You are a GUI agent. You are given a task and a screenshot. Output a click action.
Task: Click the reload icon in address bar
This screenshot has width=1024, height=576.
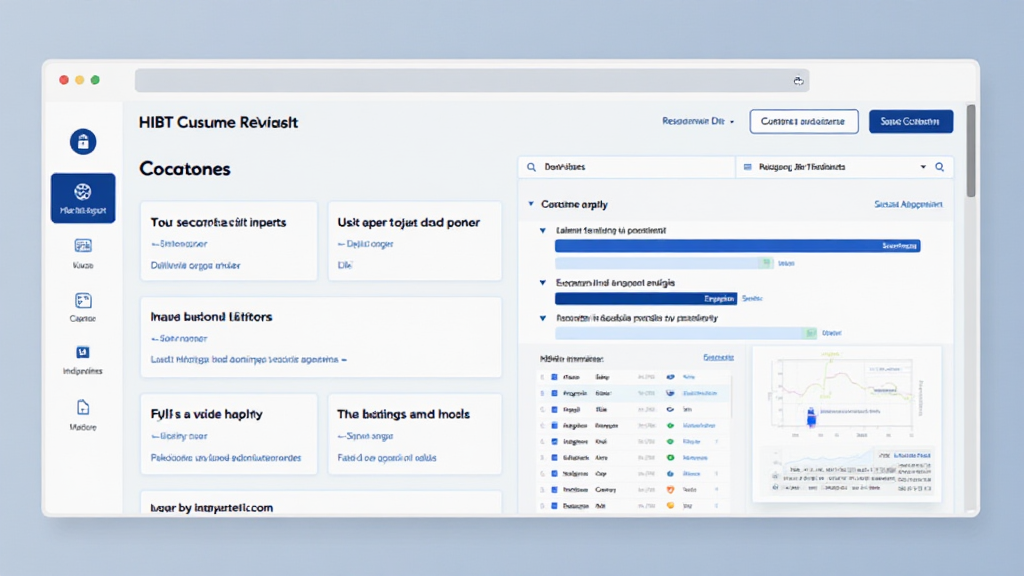pyautogui.click(x=798, y=81)
